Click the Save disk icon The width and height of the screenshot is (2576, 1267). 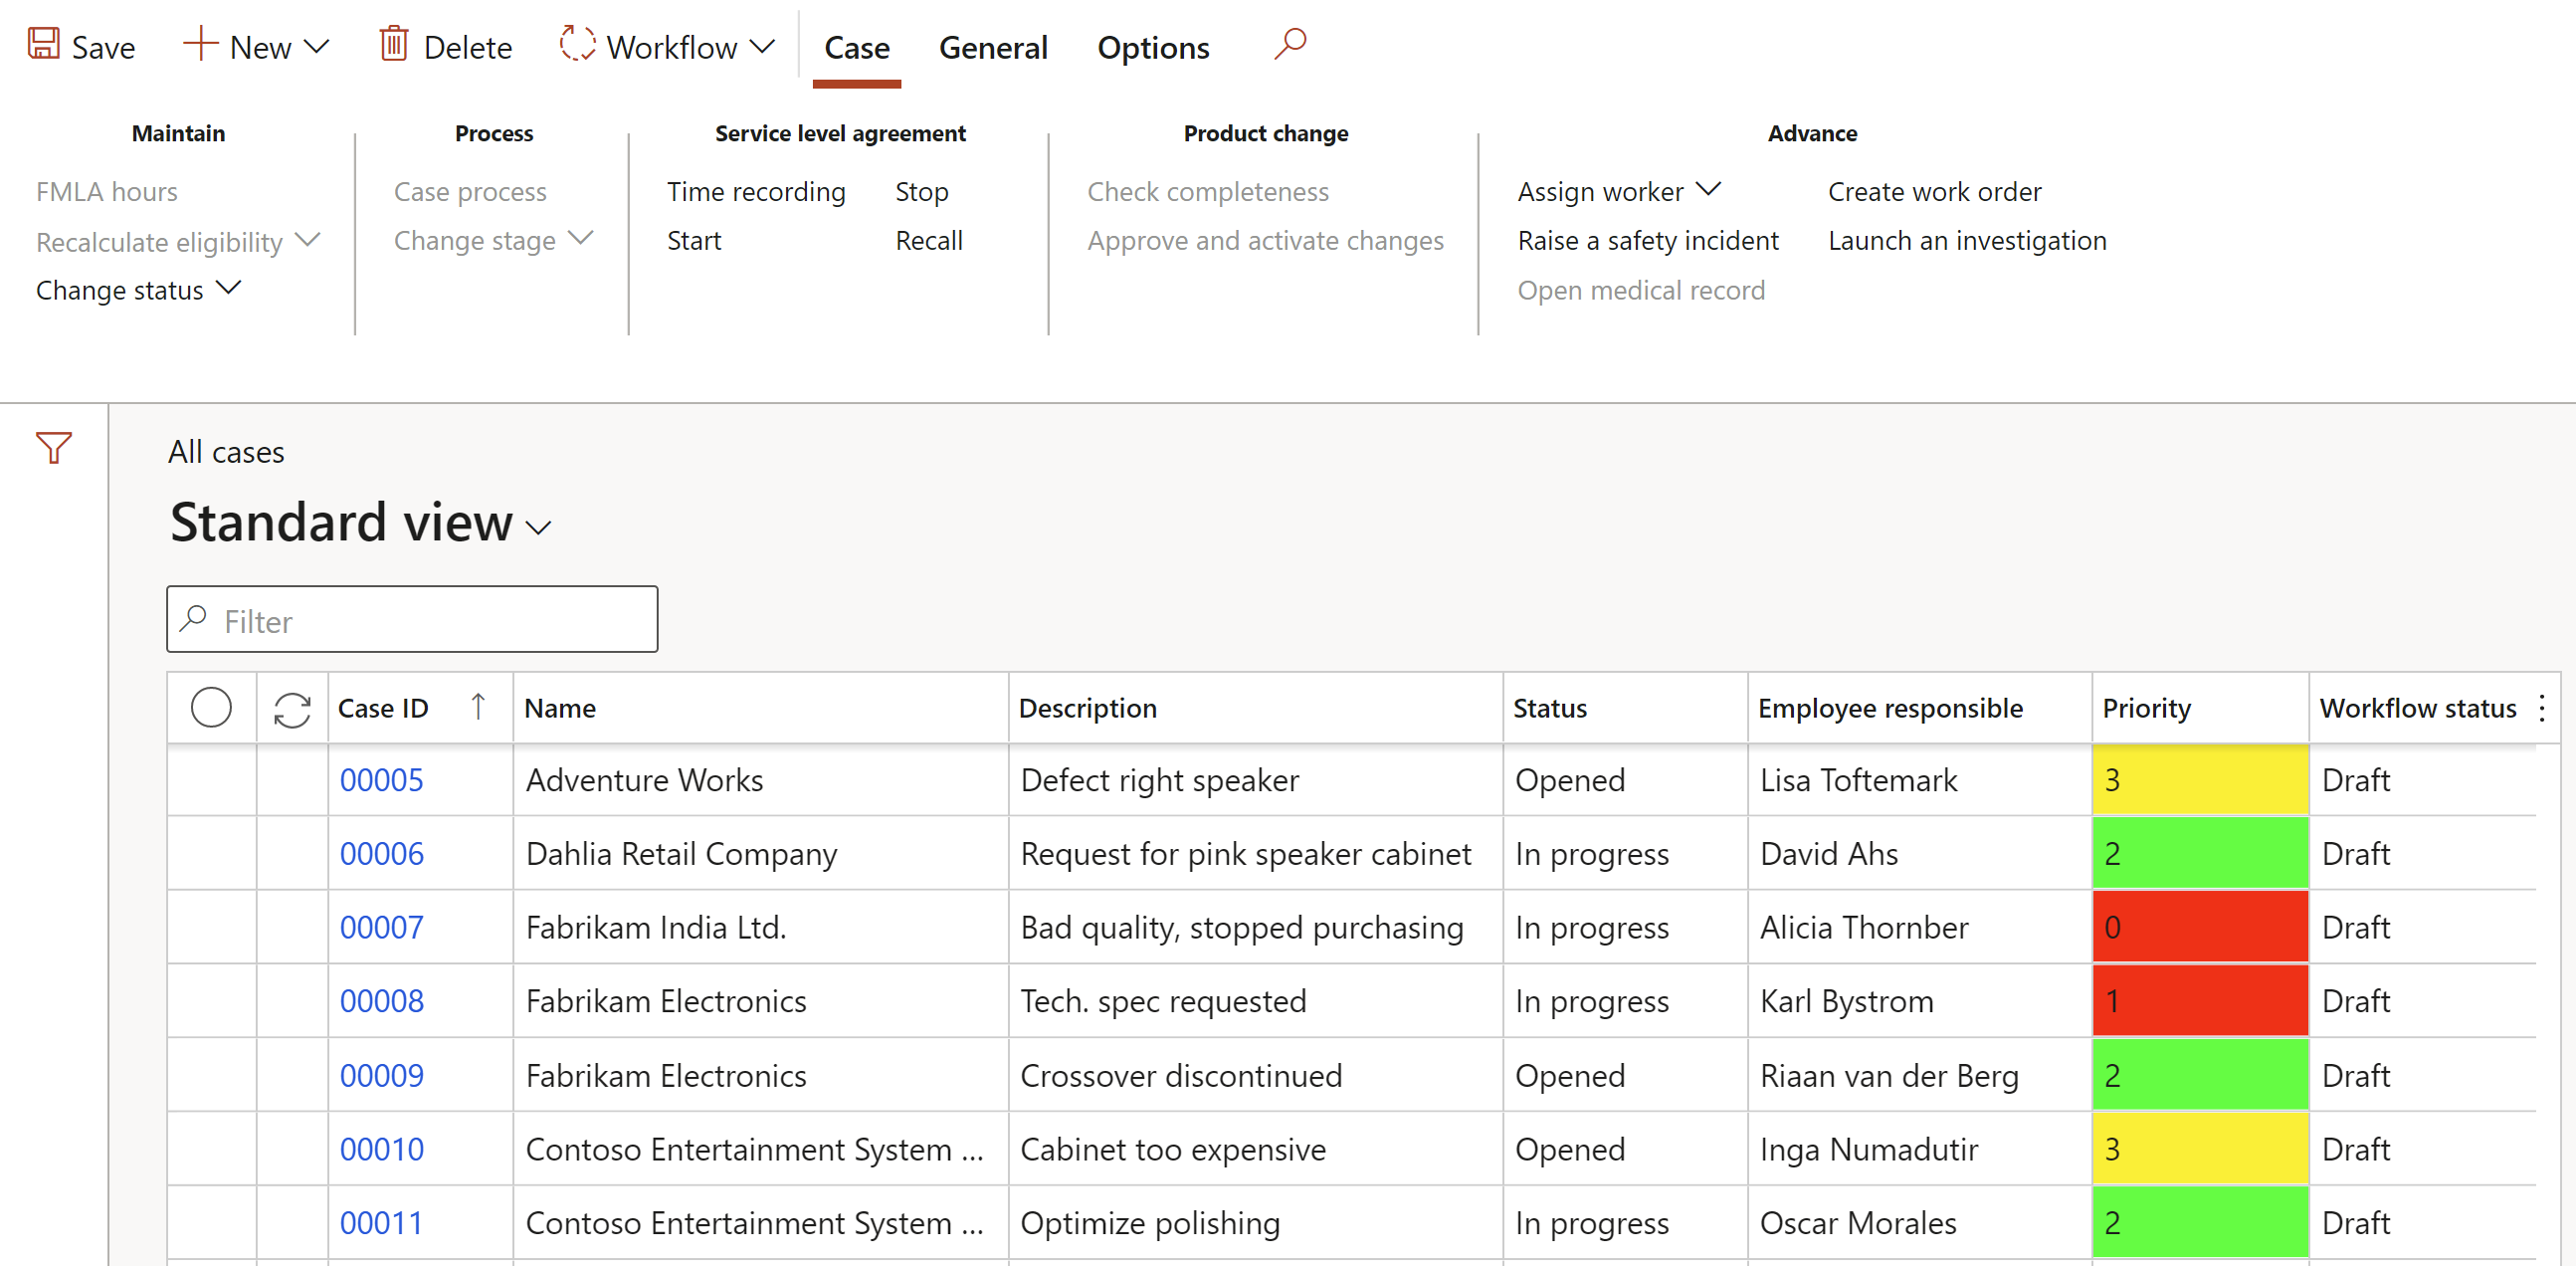(x=43, y=43)
